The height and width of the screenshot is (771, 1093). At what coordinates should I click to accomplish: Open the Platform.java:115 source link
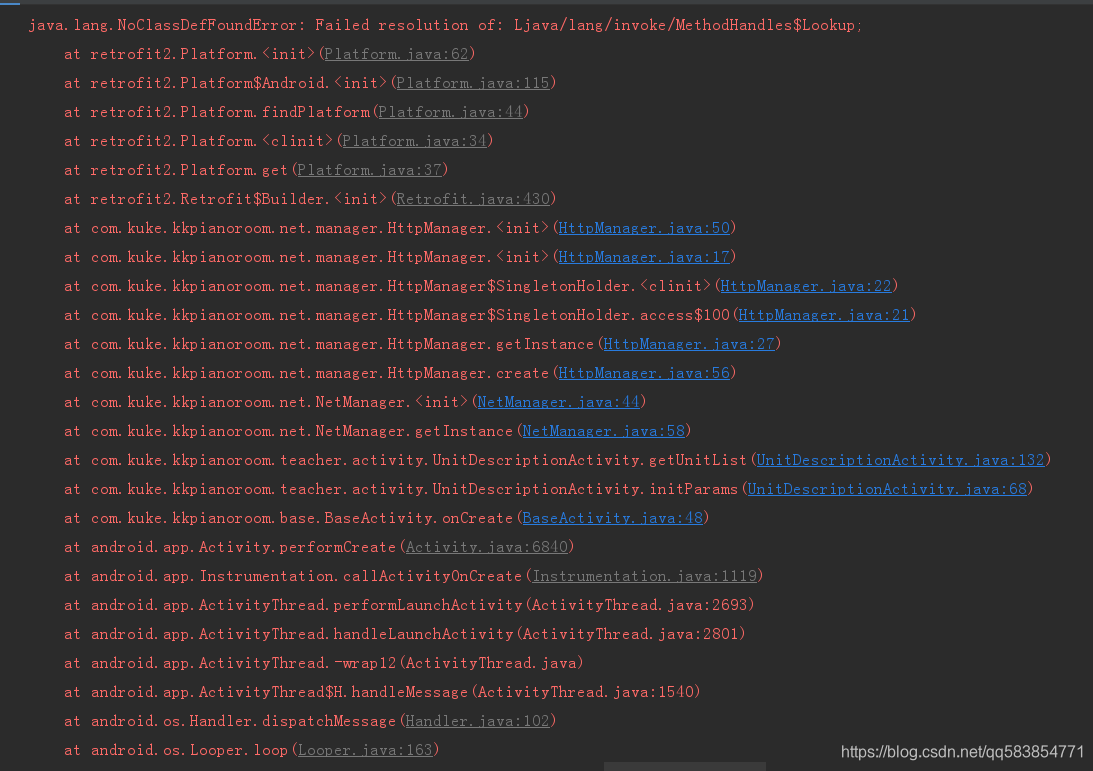click(473, 83)
